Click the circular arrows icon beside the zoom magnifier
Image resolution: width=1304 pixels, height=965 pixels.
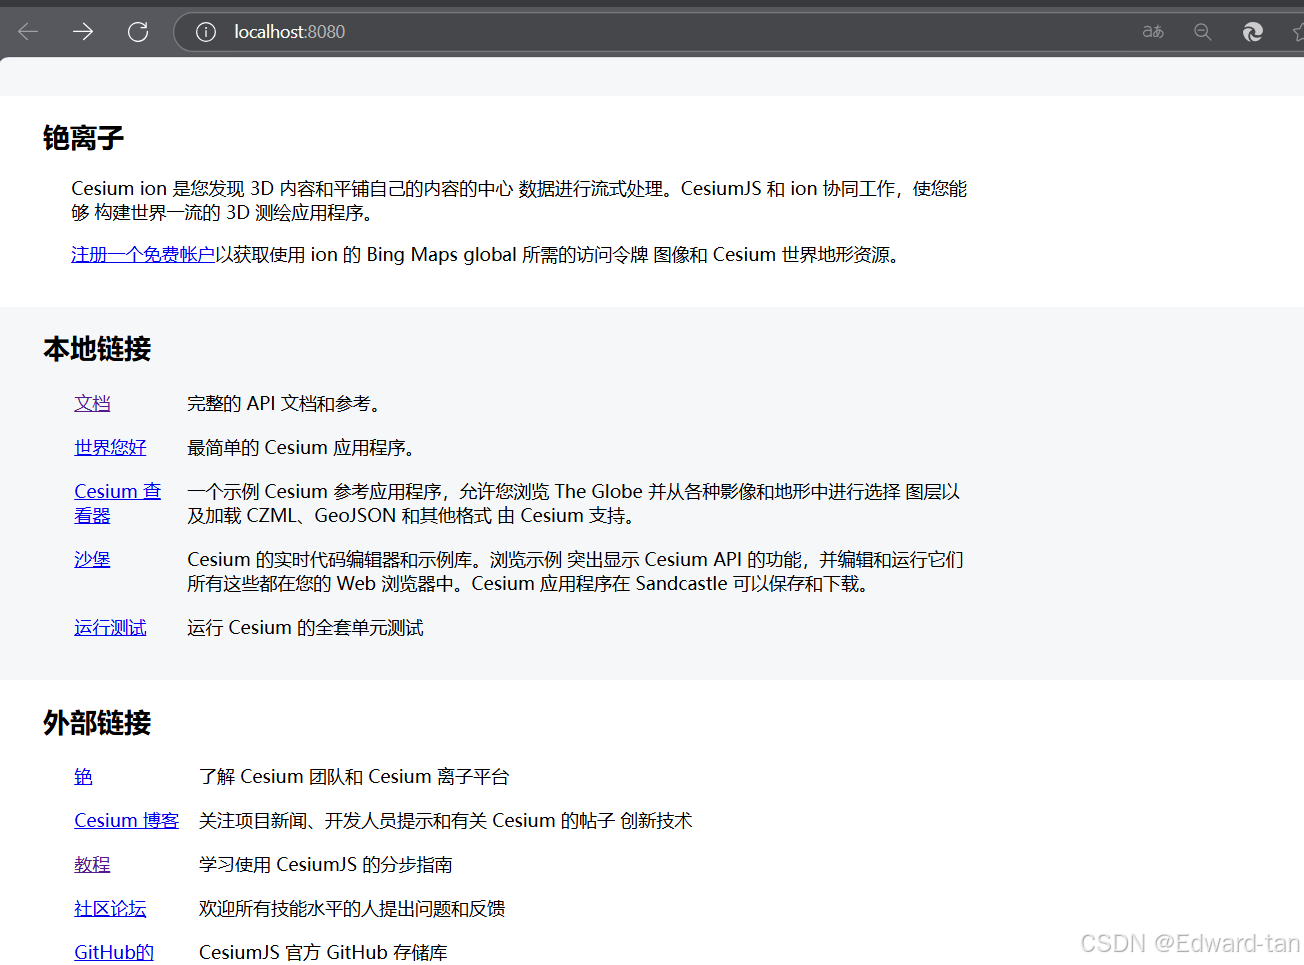1252,32
